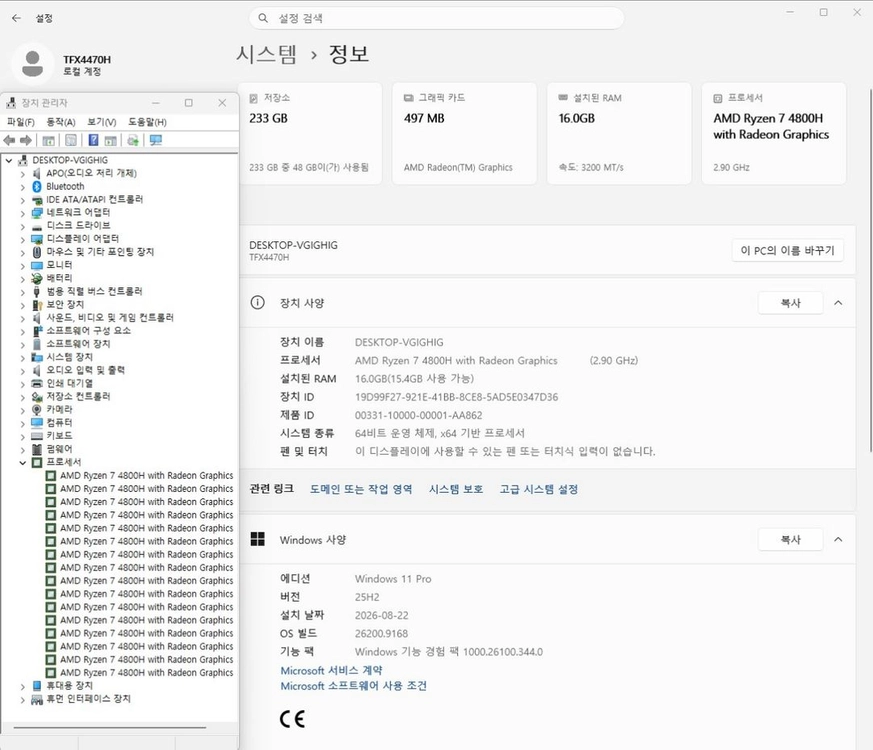Collapse the Windows 사양 section chevron
The width and height of the screenshot is (873, 750).
pos(838,540)
